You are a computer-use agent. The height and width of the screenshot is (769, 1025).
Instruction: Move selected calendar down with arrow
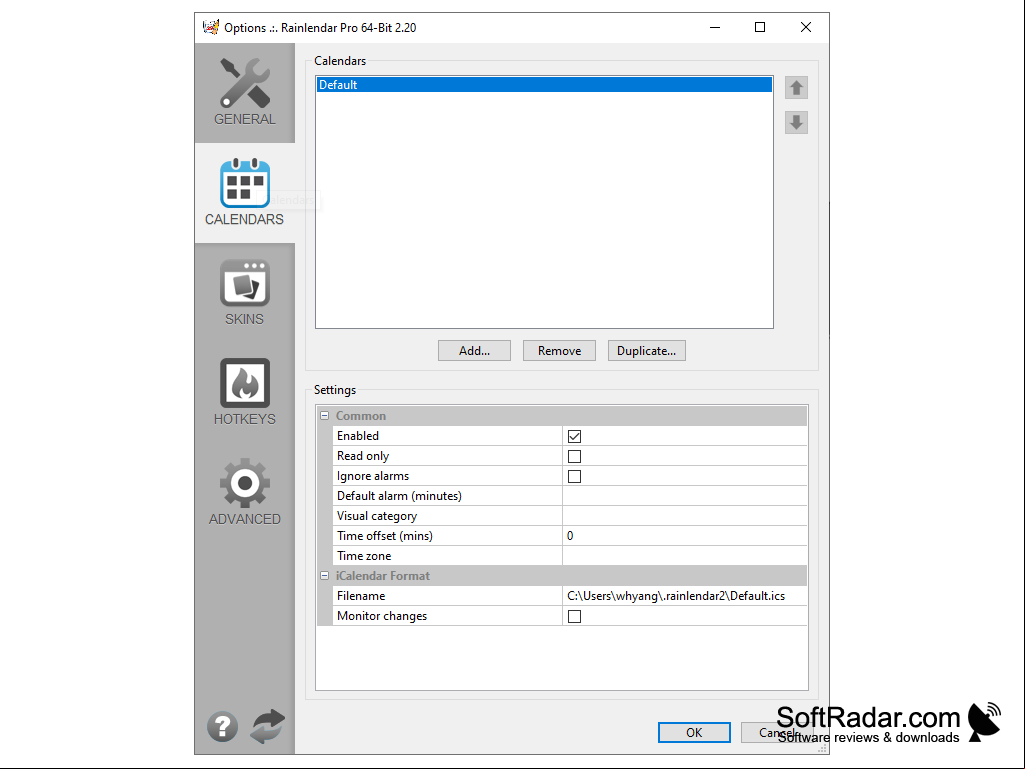[796, 122]
